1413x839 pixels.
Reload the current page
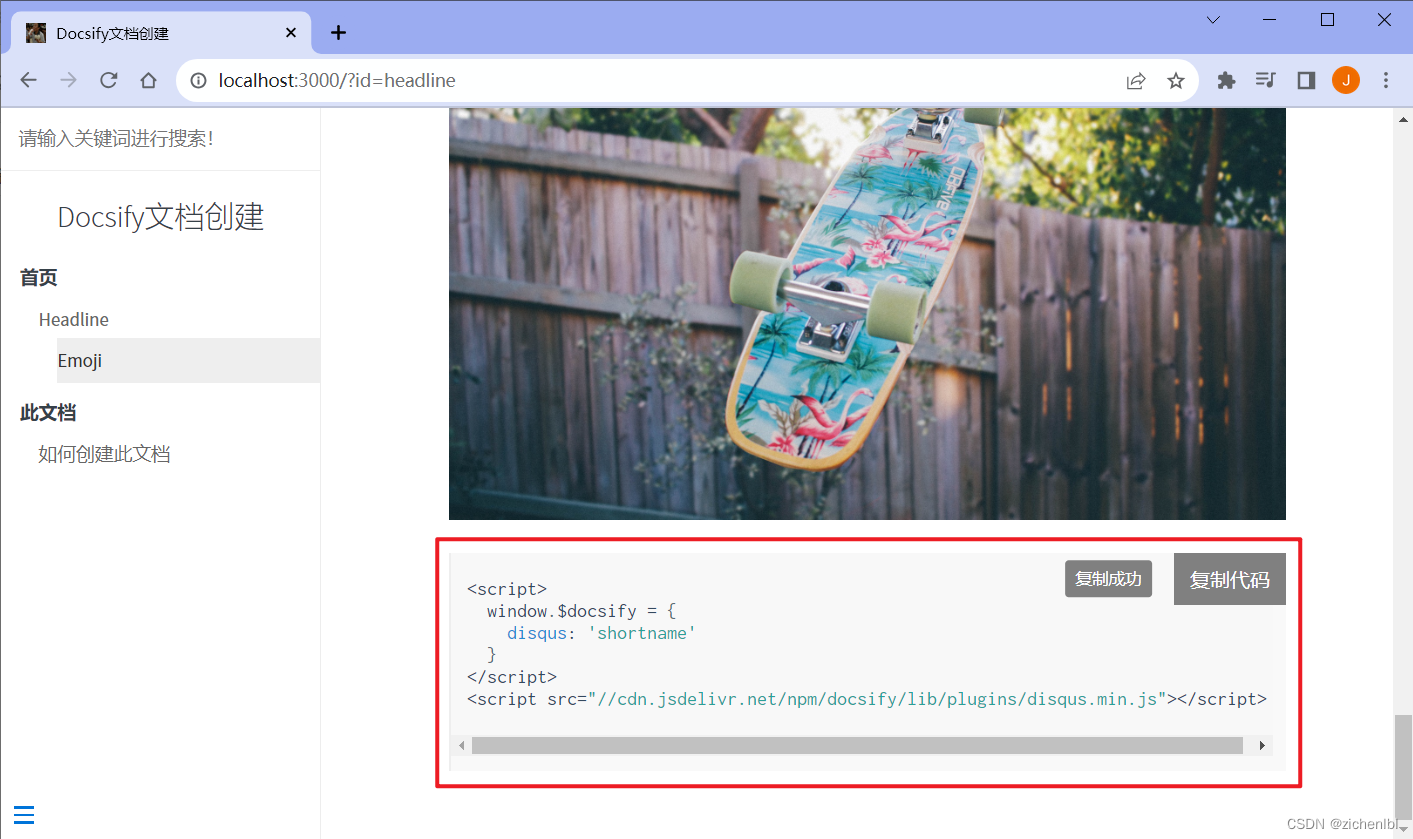(109, 81)
